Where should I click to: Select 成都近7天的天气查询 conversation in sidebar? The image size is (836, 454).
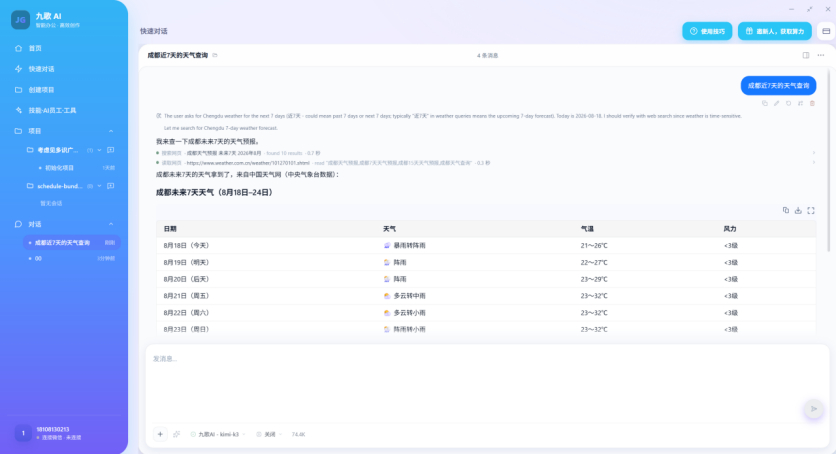[72, 242]
